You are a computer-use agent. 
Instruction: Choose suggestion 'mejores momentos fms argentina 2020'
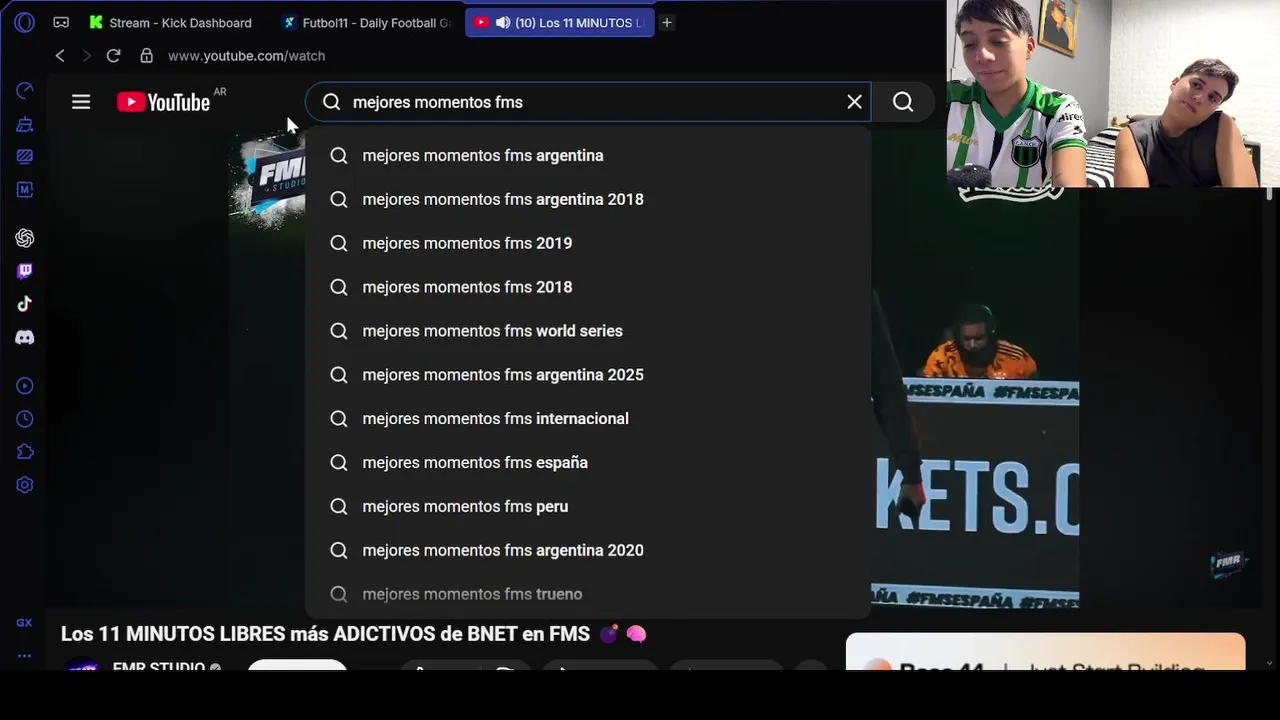click(588, 550)
